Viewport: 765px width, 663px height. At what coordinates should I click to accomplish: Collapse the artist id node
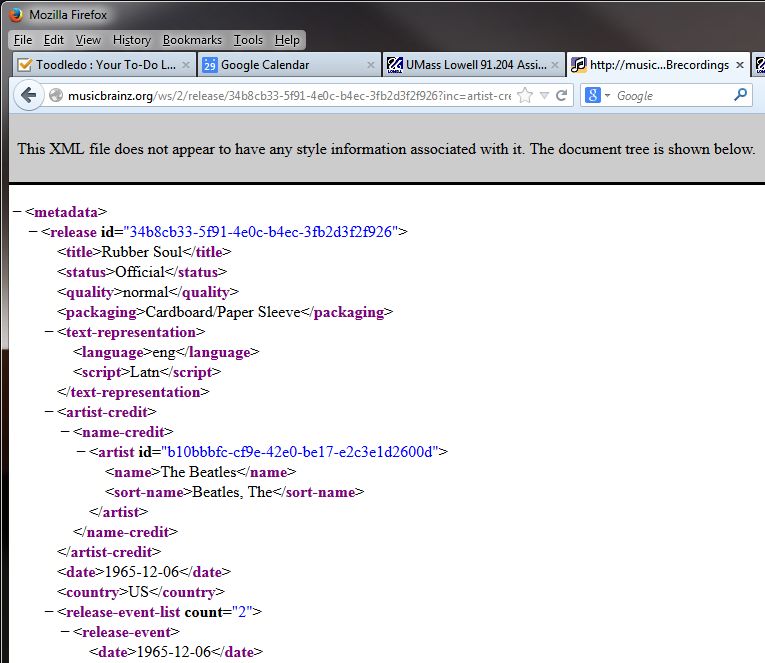[81, 452]
